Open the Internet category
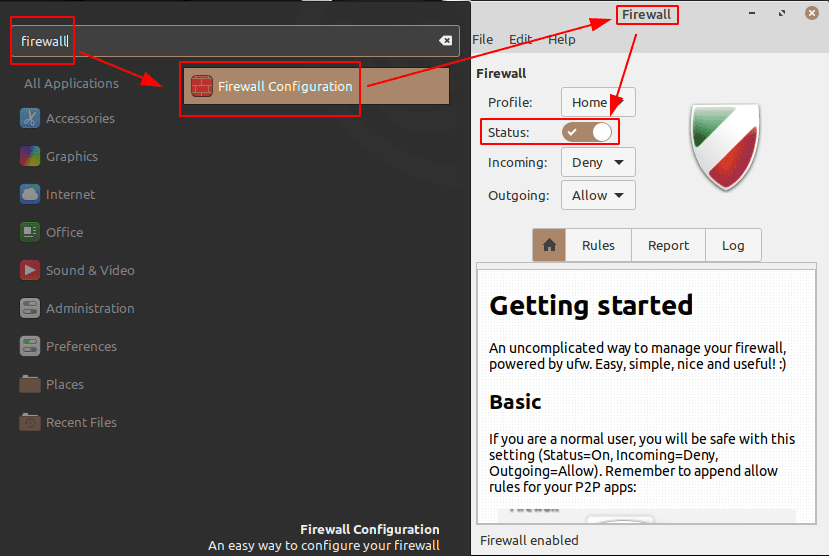The image size is (829, 556). click(x=58, y=194)
